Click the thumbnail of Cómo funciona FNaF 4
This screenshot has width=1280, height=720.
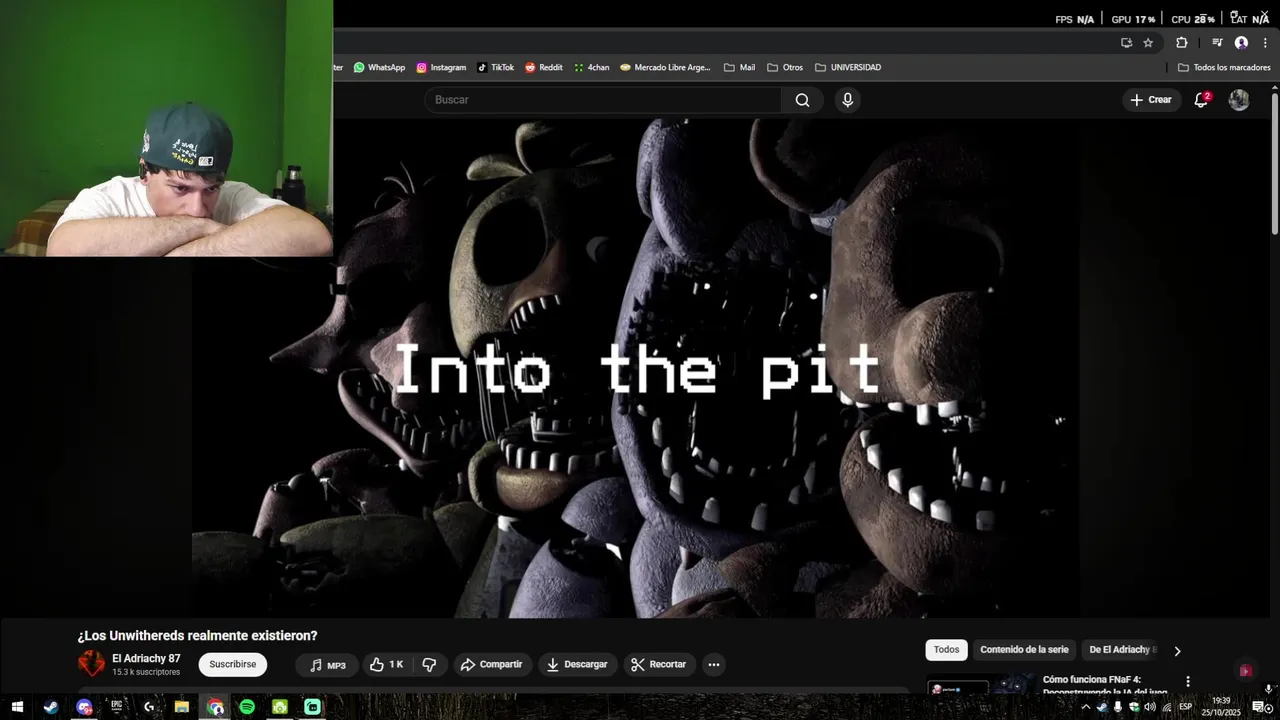pyautogui.click(x=981, y=686)
